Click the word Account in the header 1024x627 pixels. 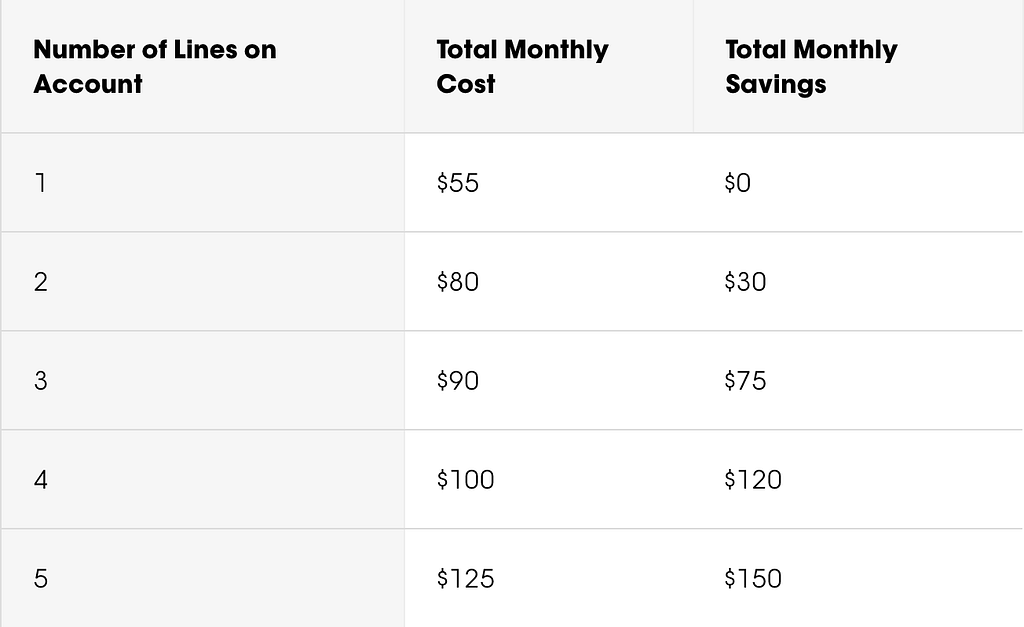[x=88, y=84]
